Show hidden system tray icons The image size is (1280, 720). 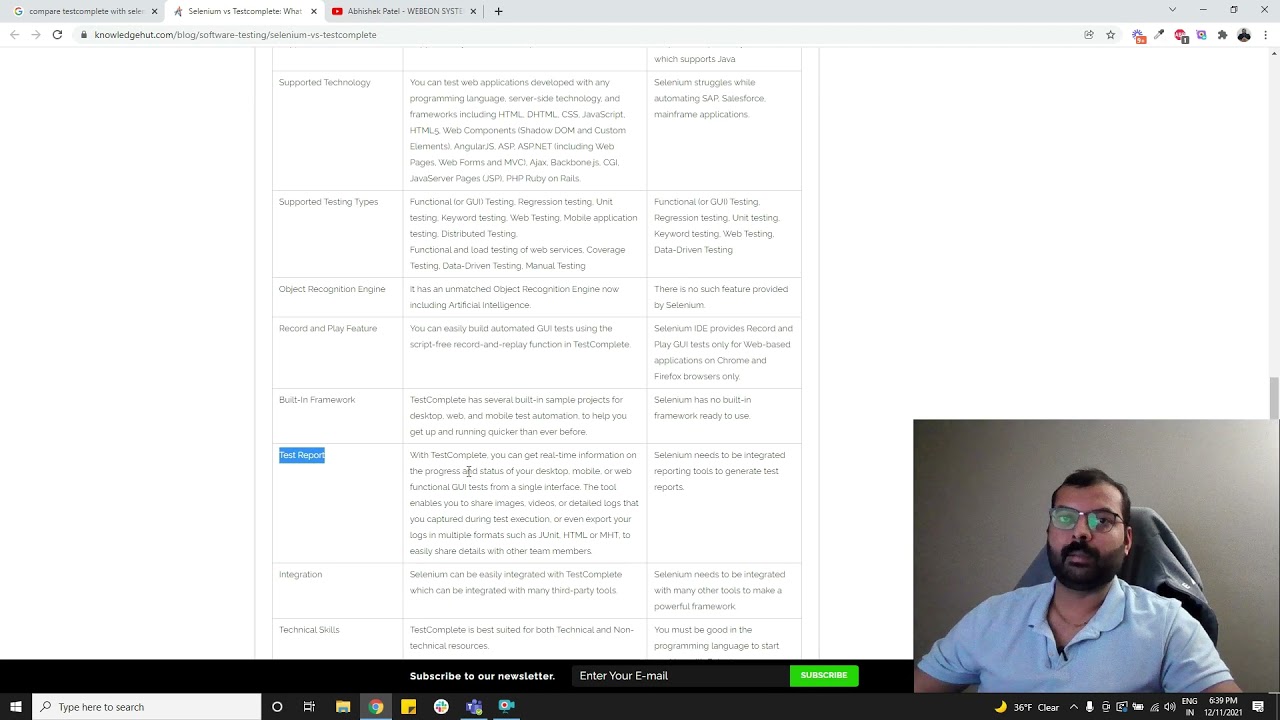point(1074,707)
